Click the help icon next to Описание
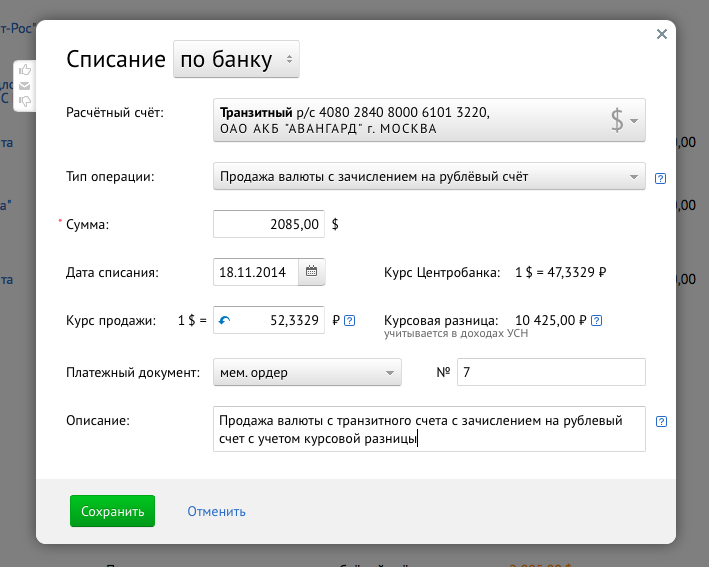 (661, 421)
